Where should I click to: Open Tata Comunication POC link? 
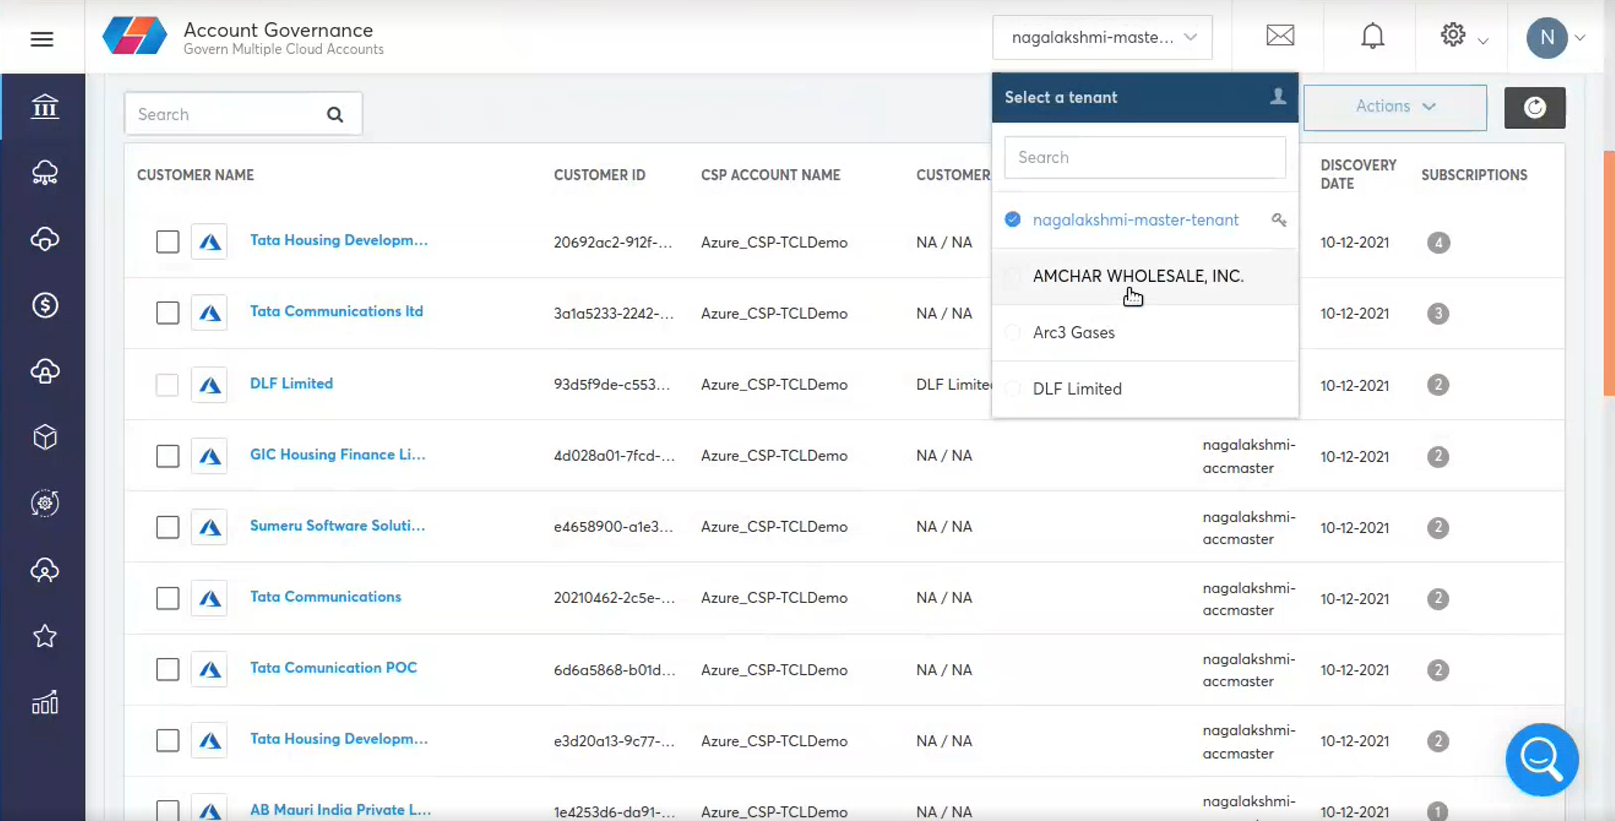(x=333, y=667)
